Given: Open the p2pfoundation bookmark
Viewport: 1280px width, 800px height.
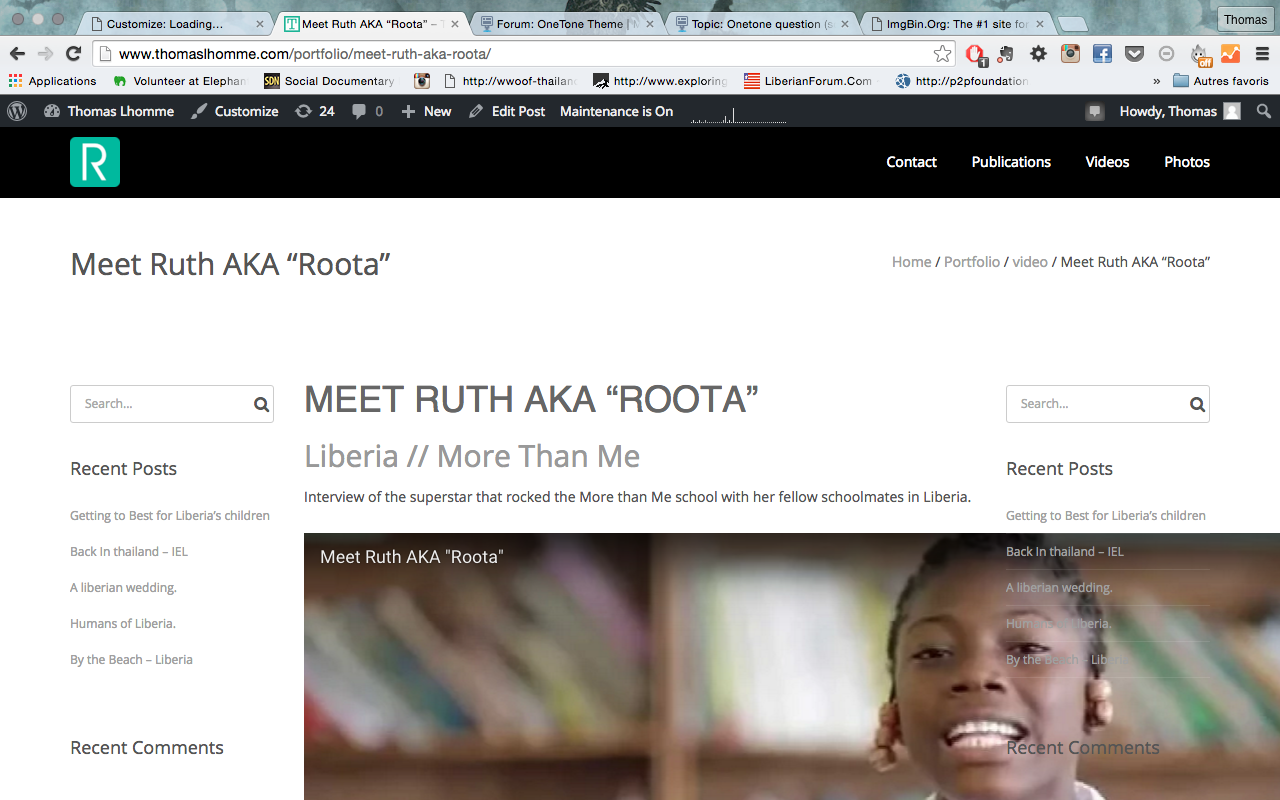Looking at the screenshot, I should (962, 81).
